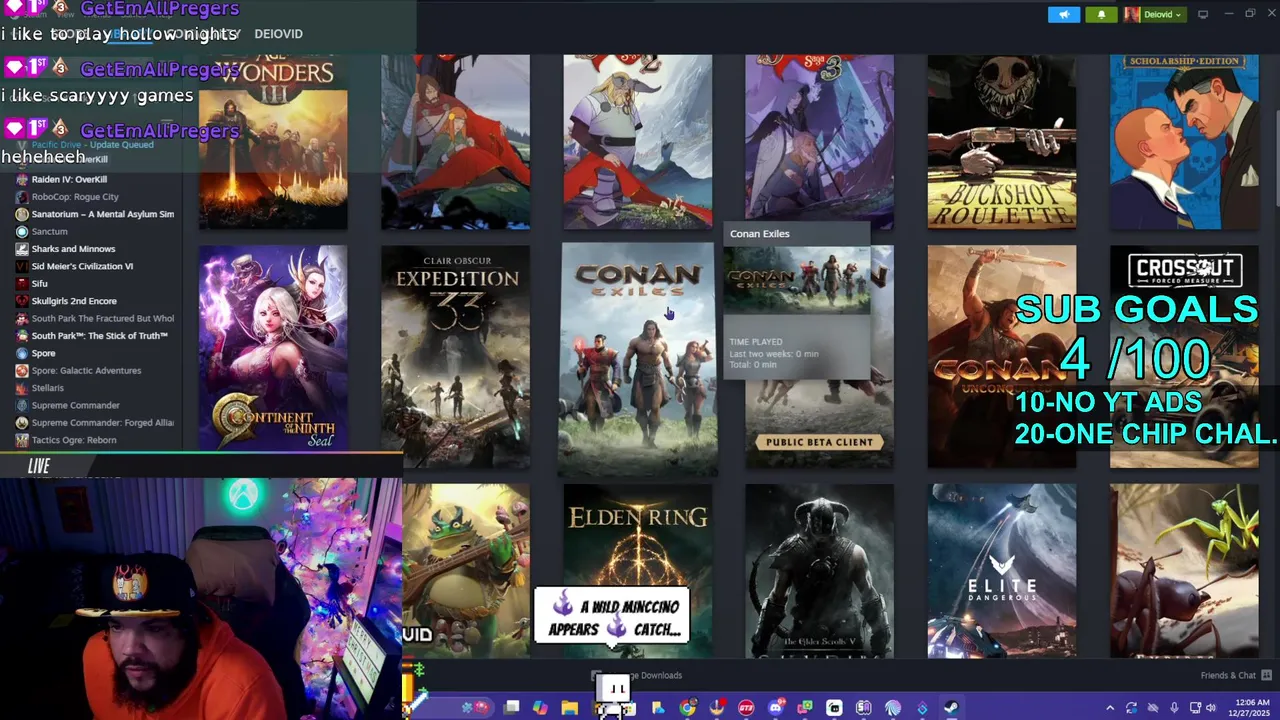The width and height of the screenshot is (1280, 720).
Task: Open Buckshot Roulette game cover
Action: 1002,142
